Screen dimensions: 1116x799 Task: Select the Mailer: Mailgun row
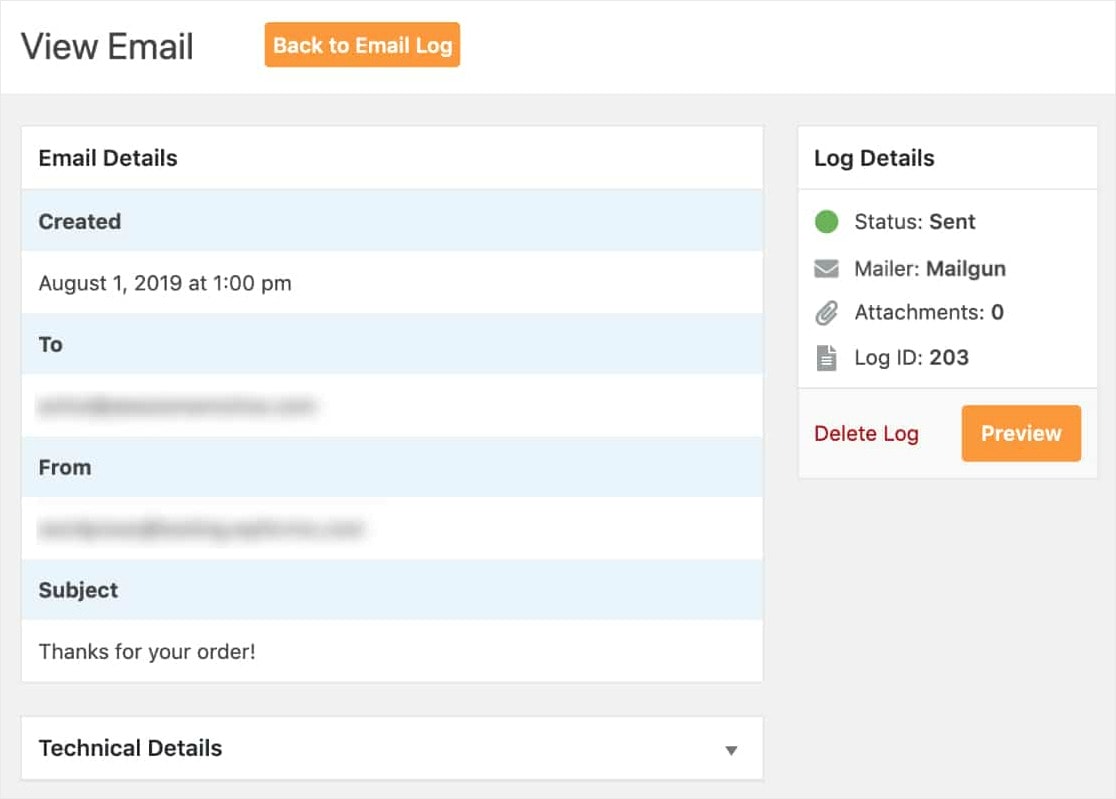point(930,268)
